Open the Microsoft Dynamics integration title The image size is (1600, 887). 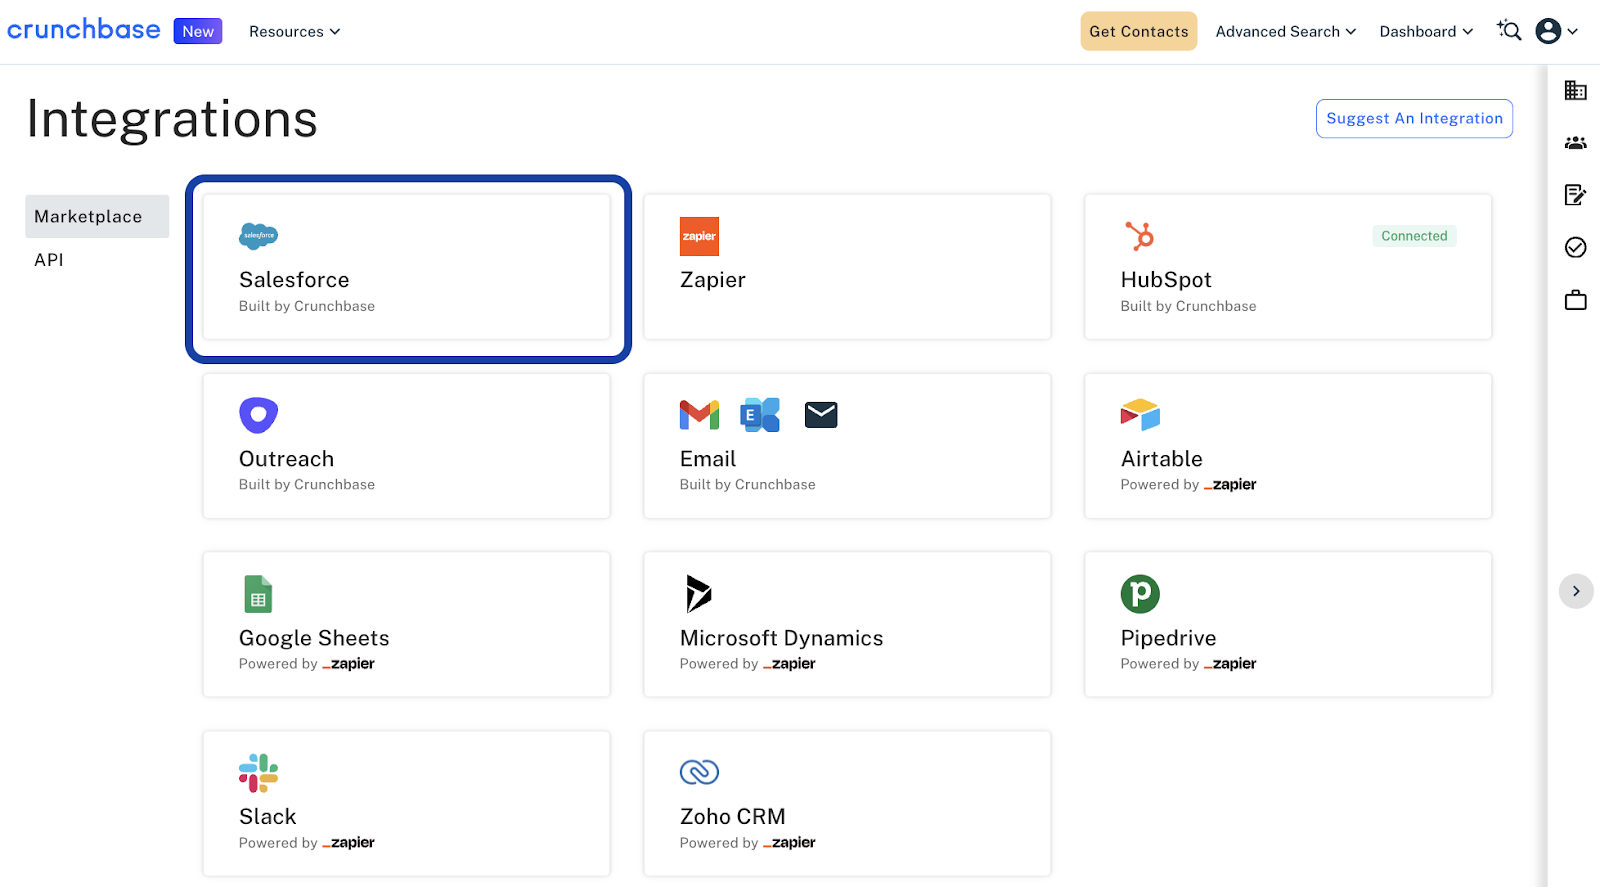pos(781,638)
